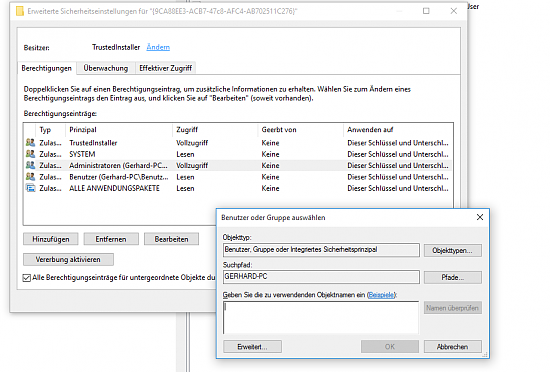The width and height of the screenshot is (550, 372).
Task: Maximize the Erweiterte Sicherheitseinstellungen window
Action: coord(426,11)
